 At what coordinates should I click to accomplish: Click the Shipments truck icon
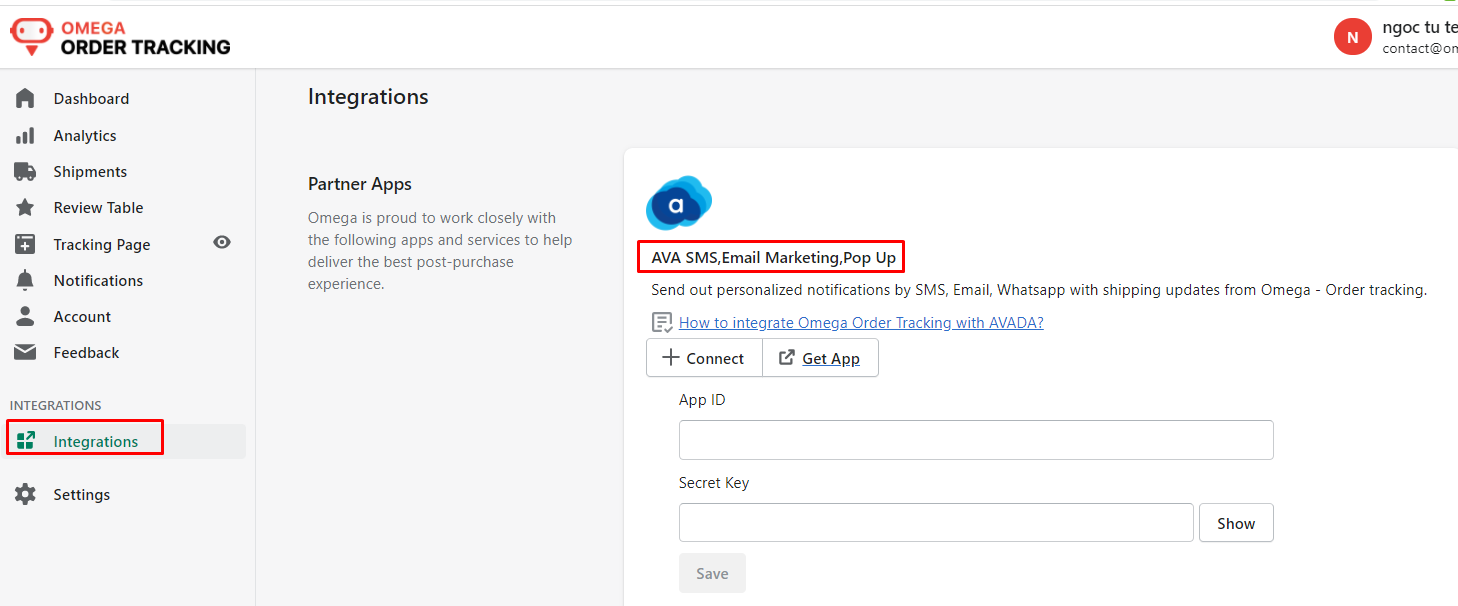coord(25,171)
